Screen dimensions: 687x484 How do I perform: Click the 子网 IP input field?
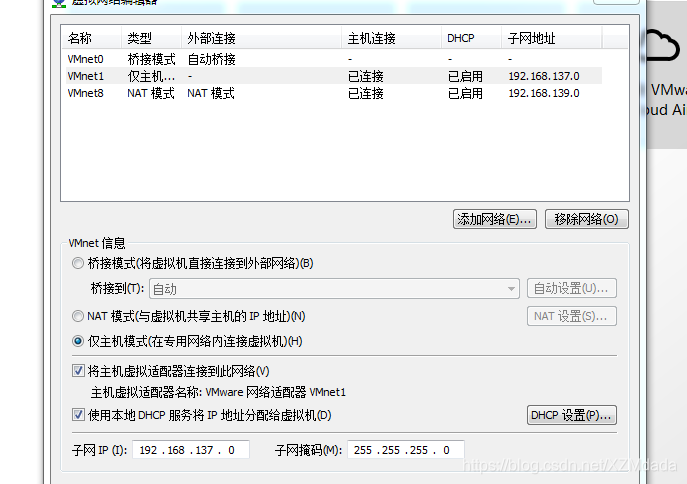point(191,450)
